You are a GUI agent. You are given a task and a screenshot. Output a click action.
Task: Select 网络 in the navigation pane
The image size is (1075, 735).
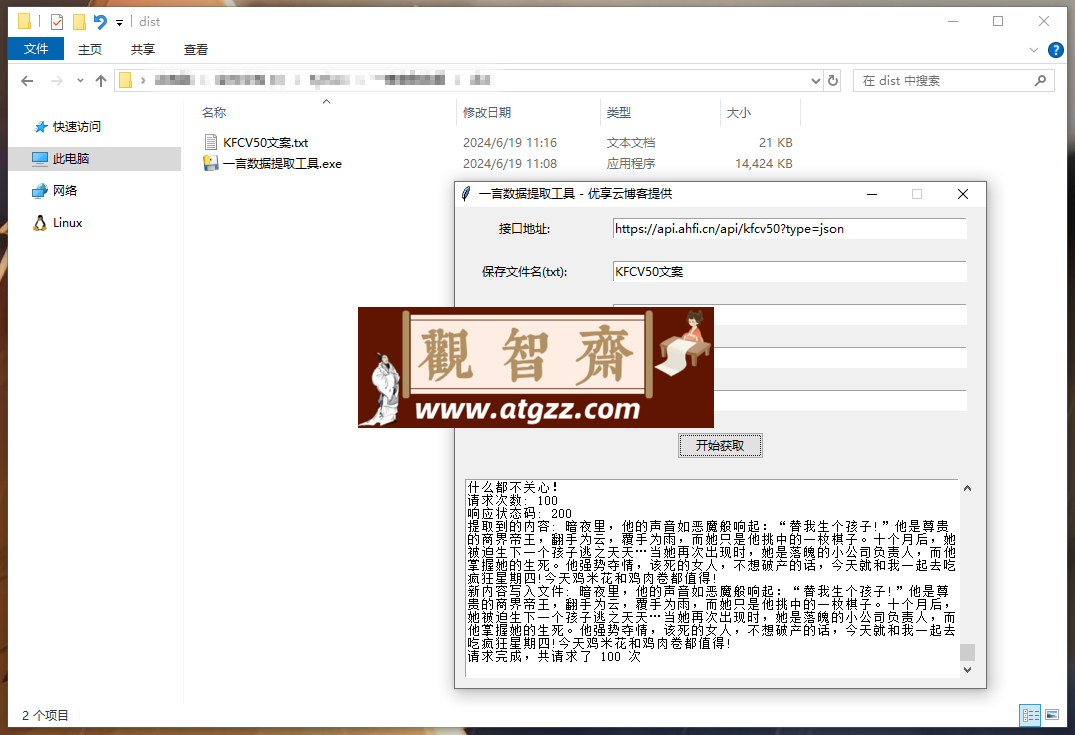tap(65, 191)
